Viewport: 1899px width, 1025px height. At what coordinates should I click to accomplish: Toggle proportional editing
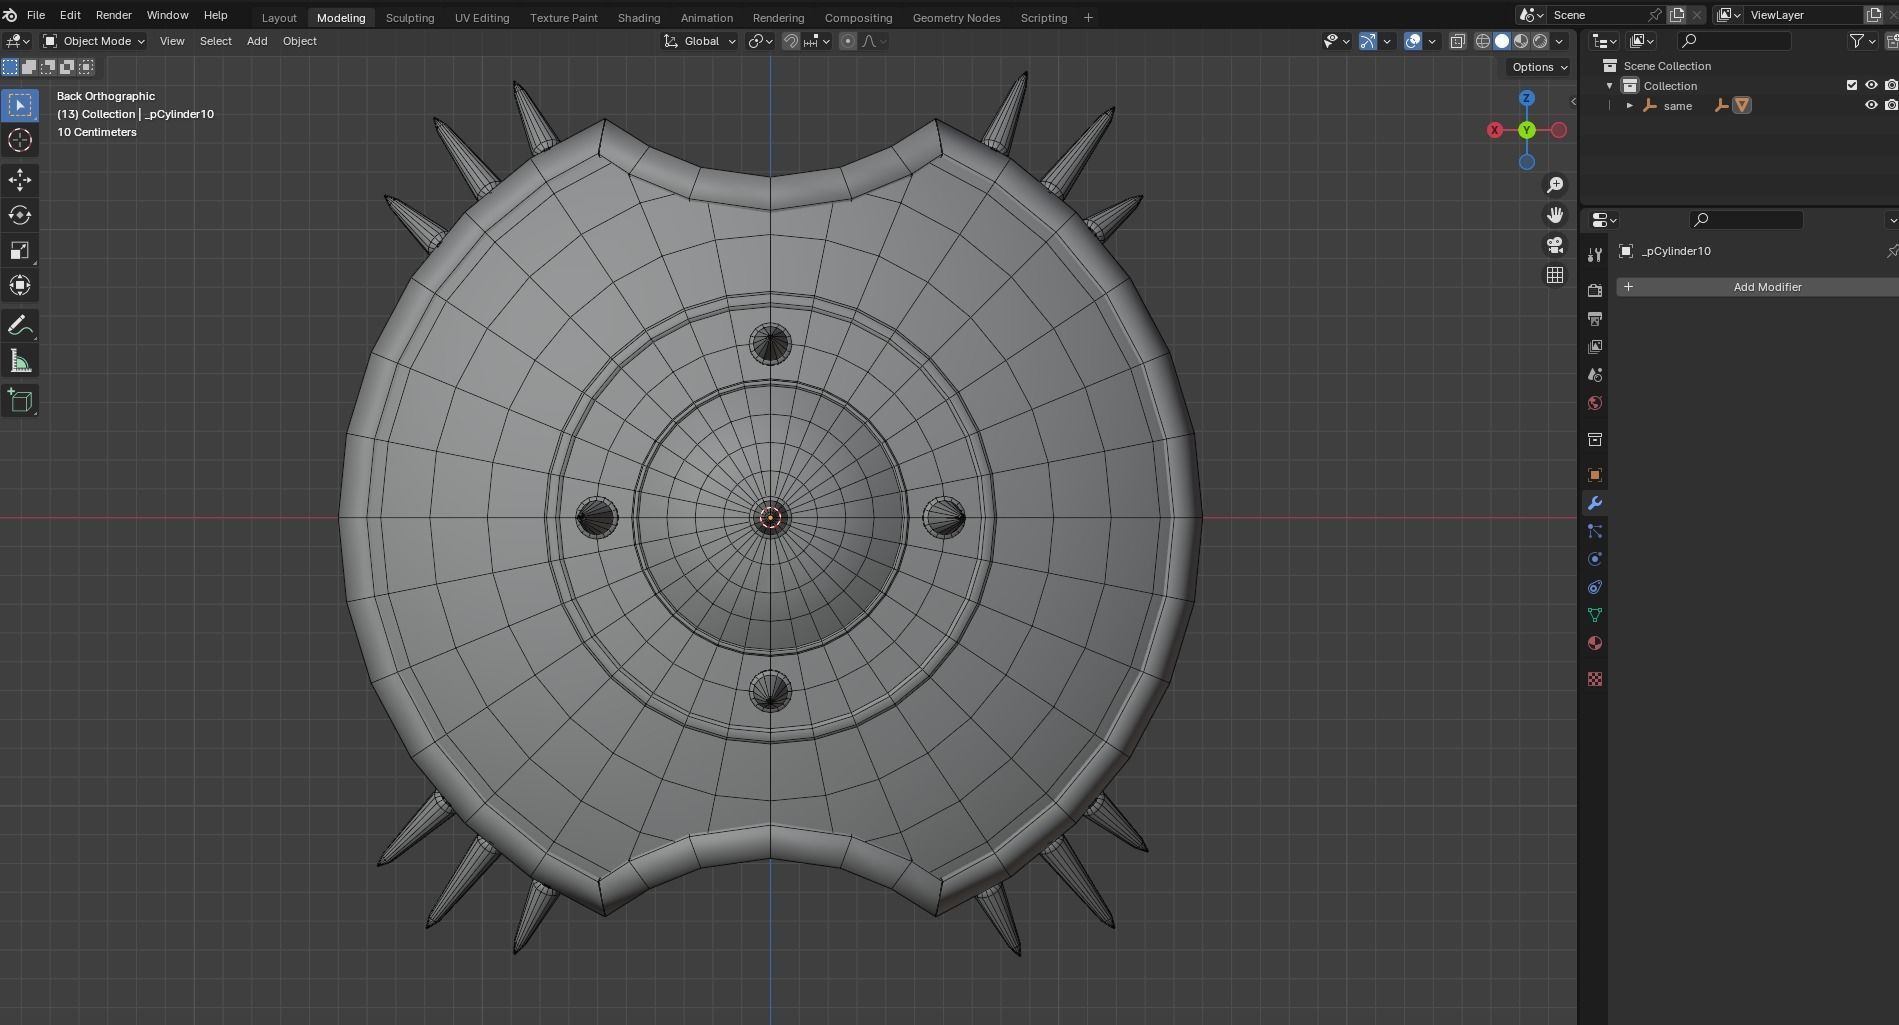pyautogui.click(x=848, y=41)
